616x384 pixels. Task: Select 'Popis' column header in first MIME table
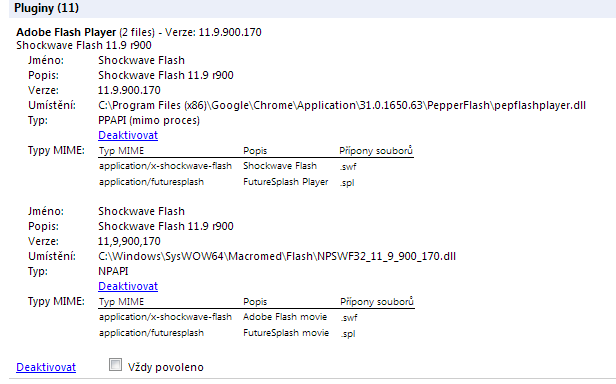point(255,151)
